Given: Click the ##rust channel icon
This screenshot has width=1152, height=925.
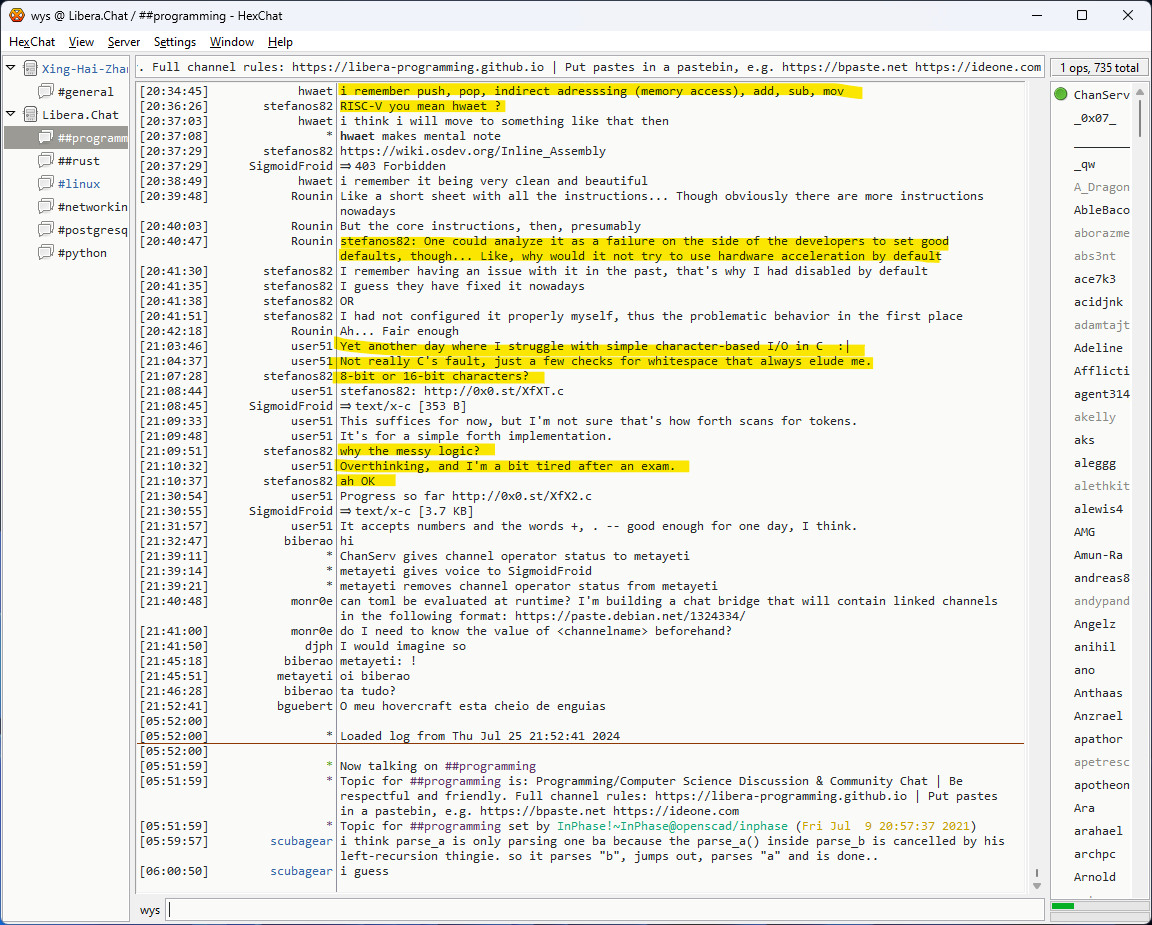Looking at the screenshot, I should click(x=46, y=161).
